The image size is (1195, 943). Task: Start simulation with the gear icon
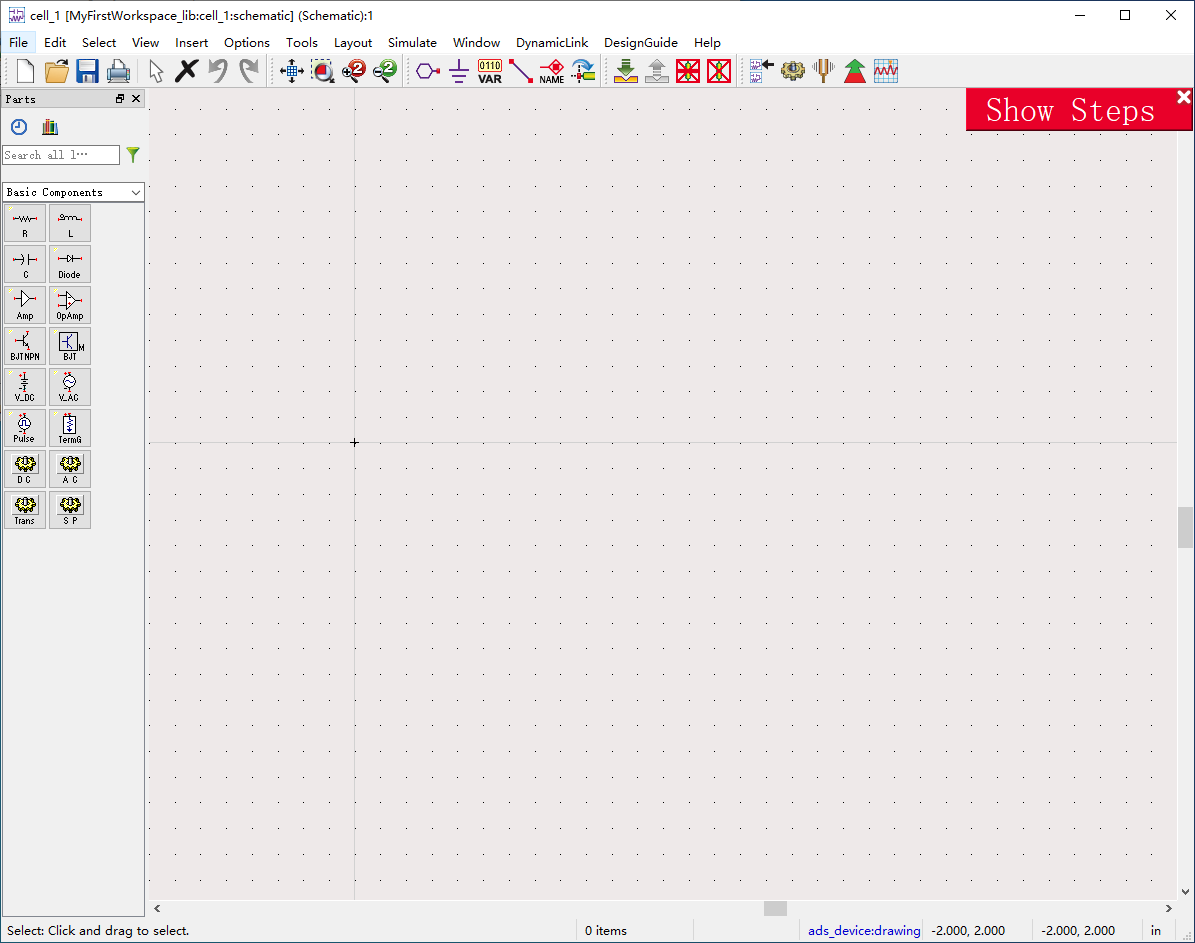click(793, 71)
